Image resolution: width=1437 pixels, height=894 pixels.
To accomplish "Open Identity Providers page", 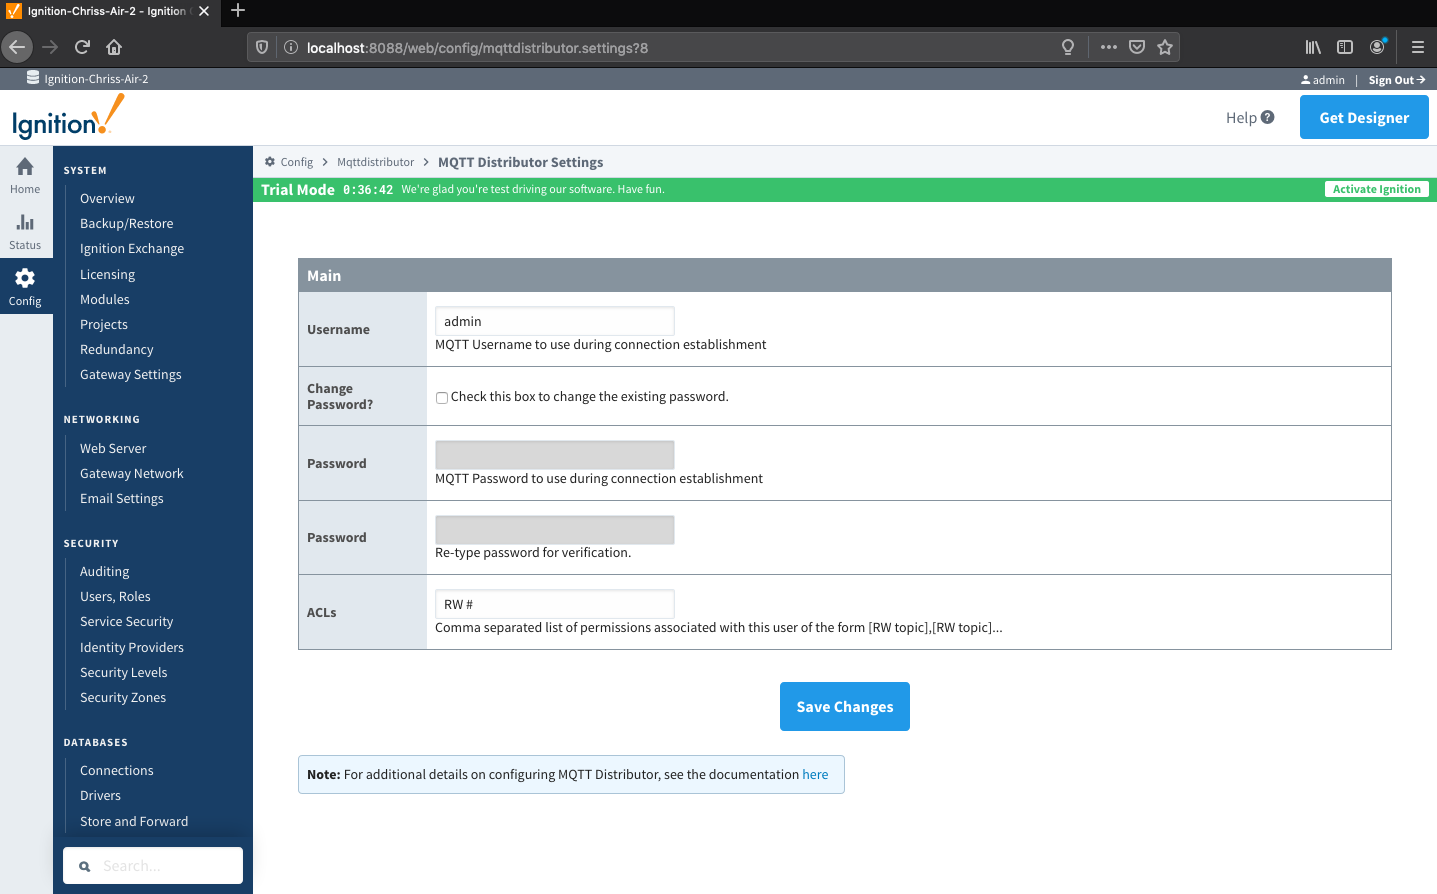I will [131, 647].
